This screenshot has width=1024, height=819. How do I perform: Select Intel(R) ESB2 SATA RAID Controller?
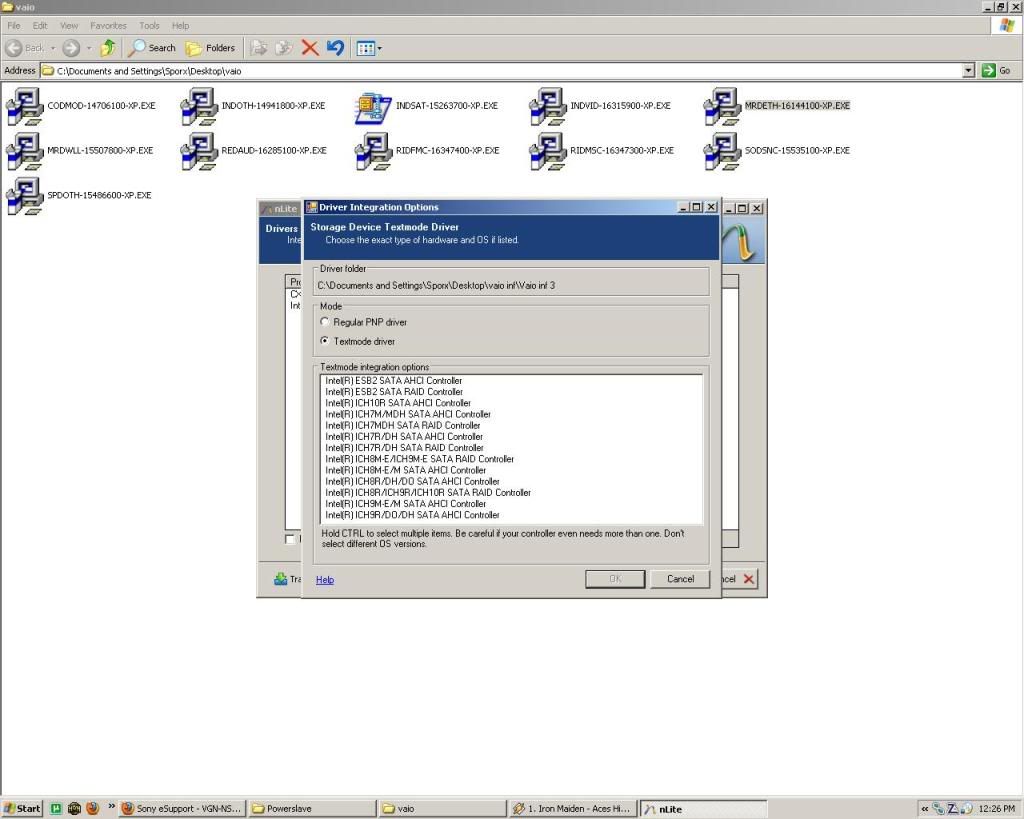coord(394,392)
